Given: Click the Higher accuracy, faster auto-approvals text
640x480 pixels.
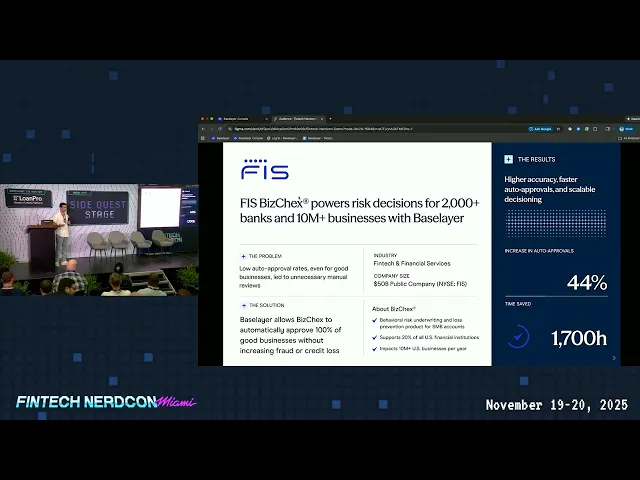Looking at the screenshot, I should pos(549,189).
